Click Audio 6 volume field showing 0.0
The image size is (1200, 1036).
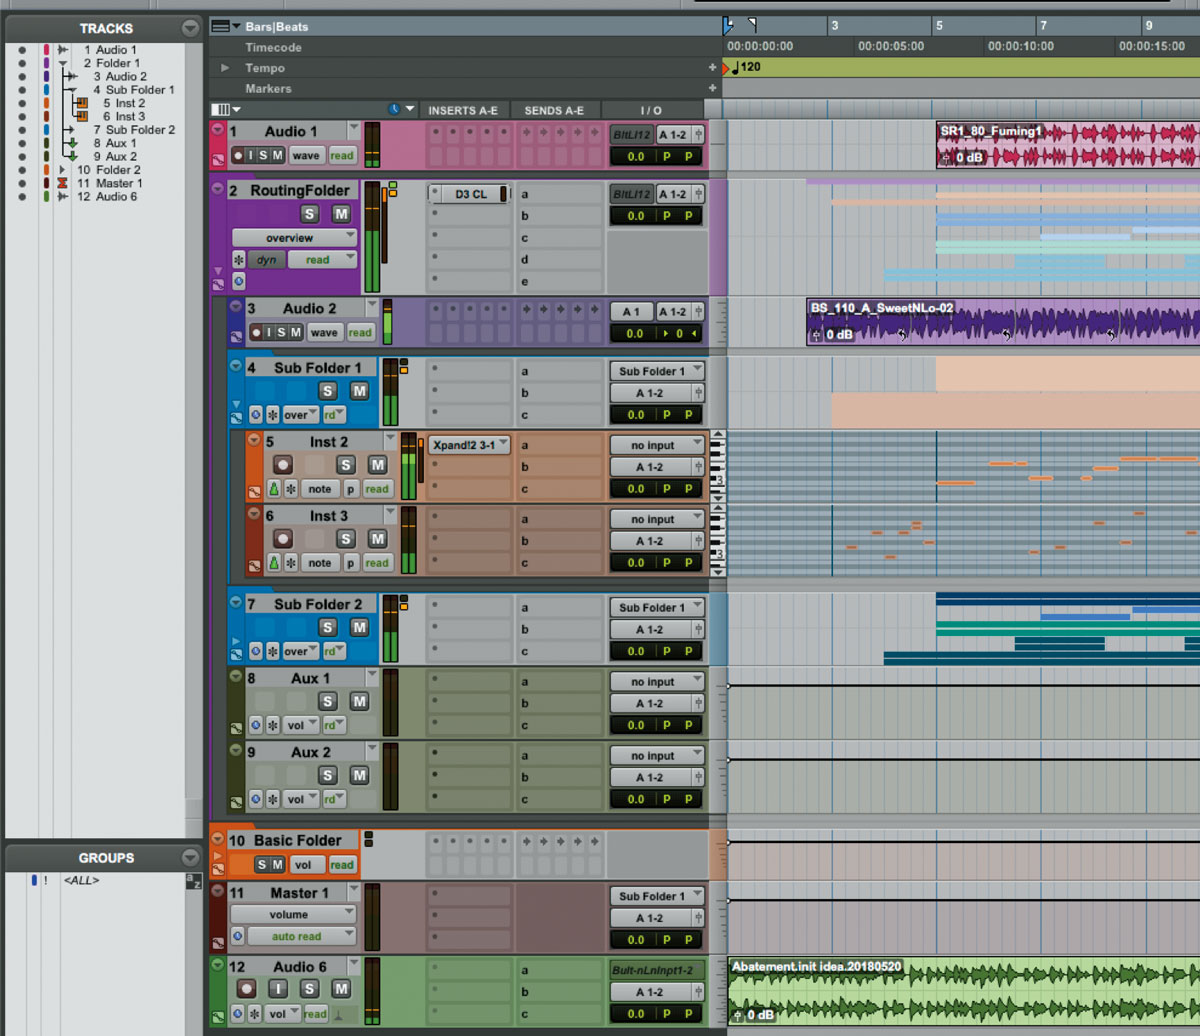633,1014
